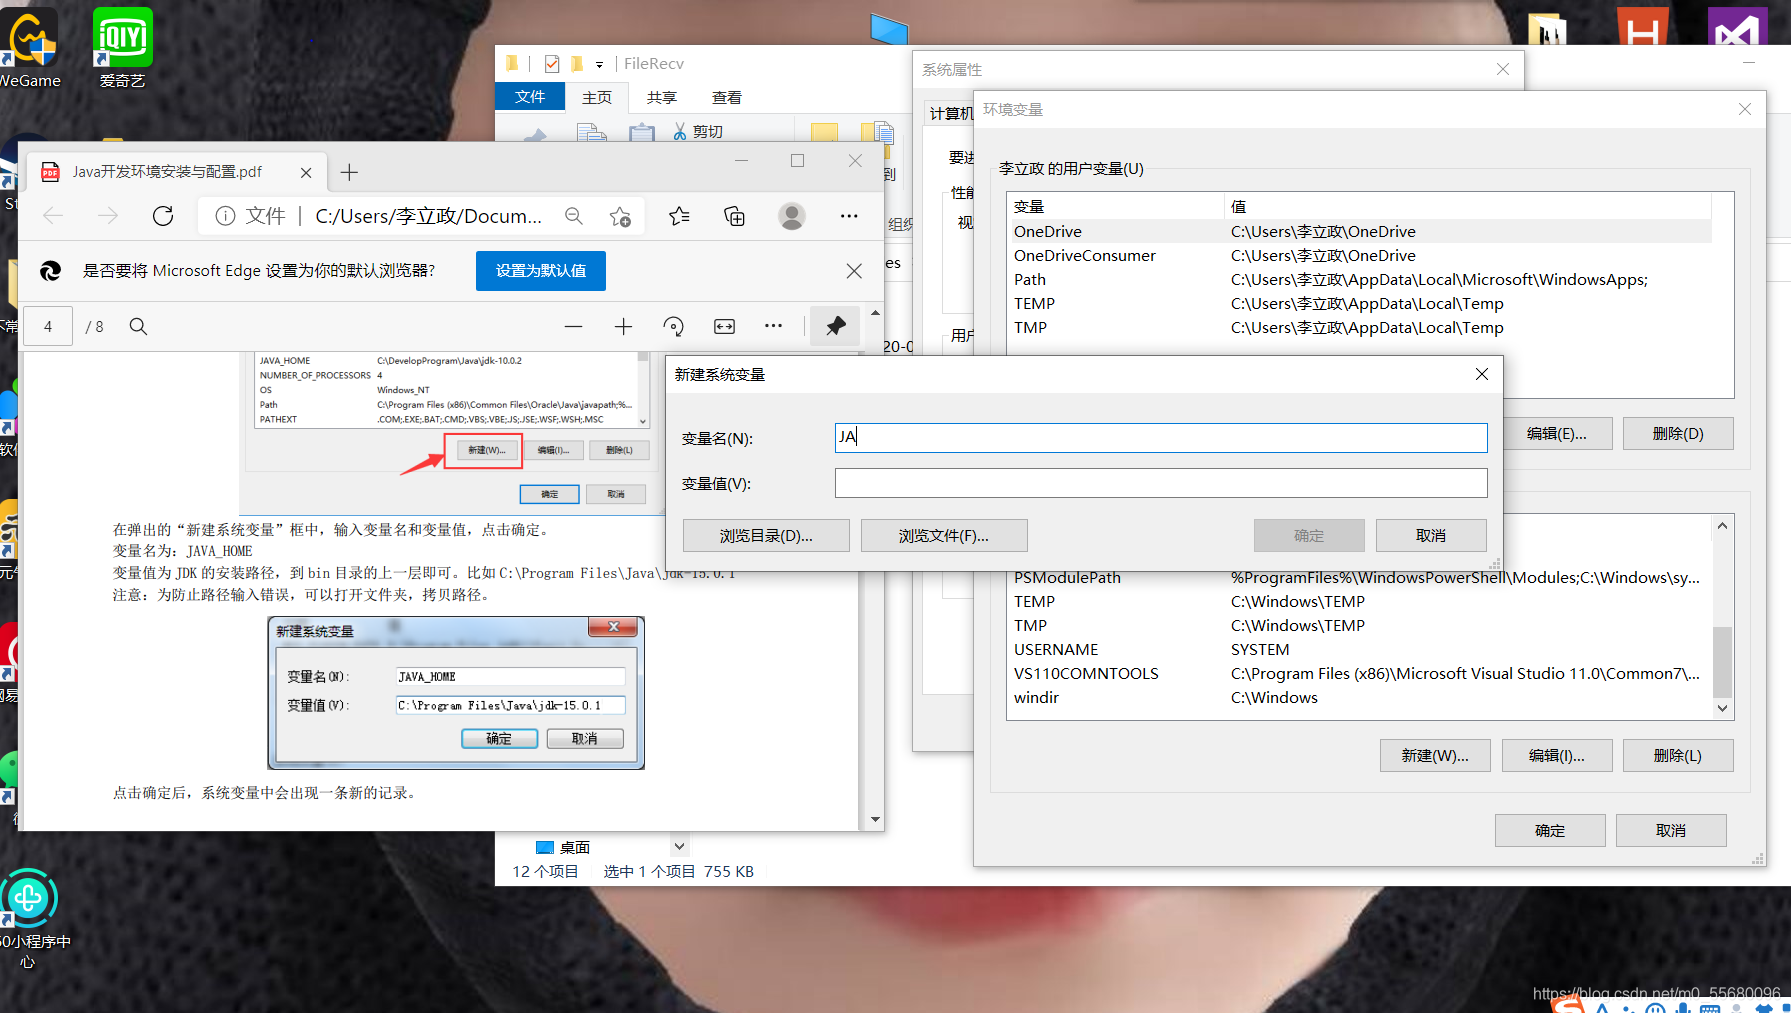Image resolution: width=1791 pixels, height=1013 pixels.
Task: Click the Edge back navigation arrow
Action: [x=54, y=216]
